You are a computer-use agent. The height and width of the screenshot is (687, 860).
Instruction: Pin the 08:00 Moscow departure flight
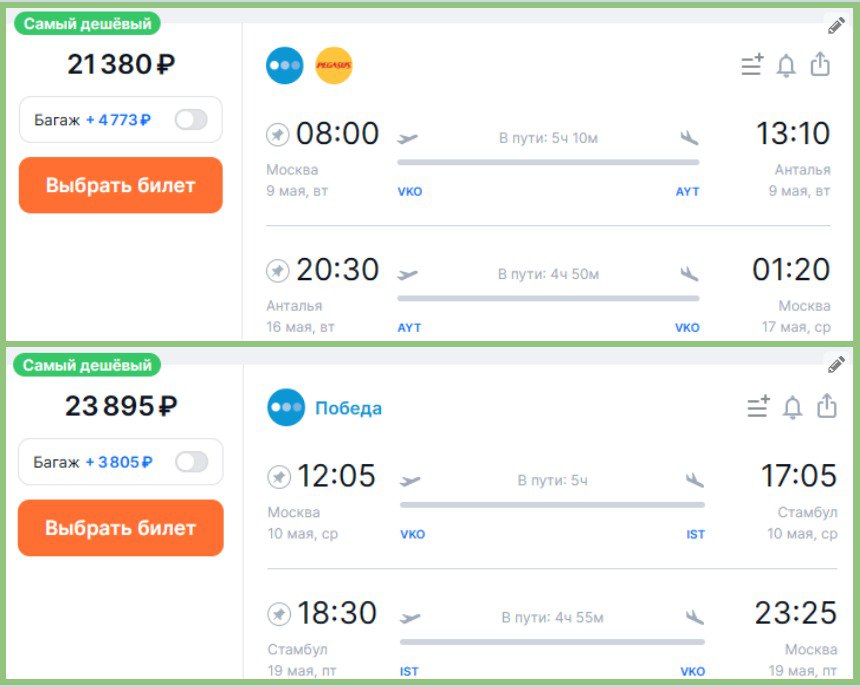click(278, 134)
